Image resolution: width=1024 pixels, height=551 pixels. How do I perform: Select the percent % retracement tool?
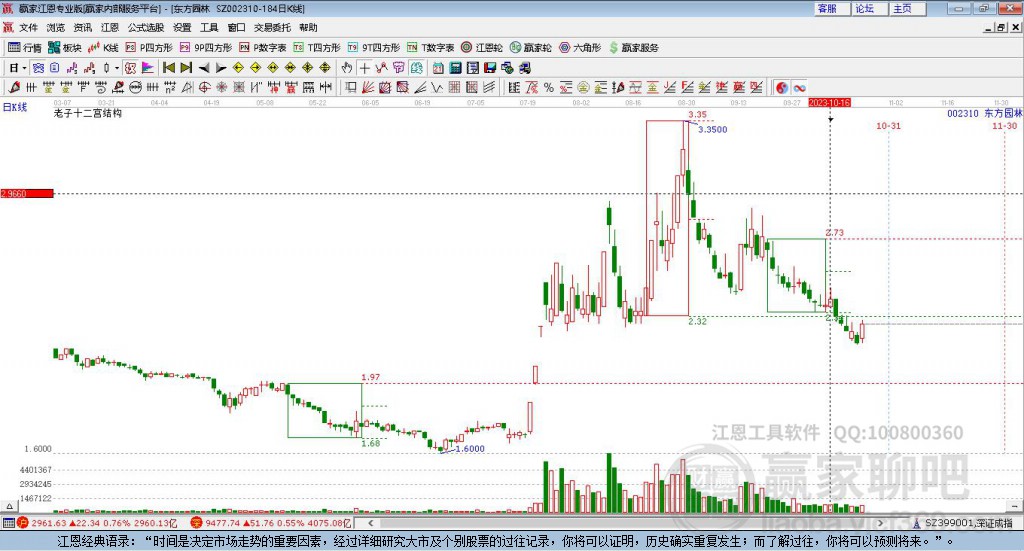(549, 87)
